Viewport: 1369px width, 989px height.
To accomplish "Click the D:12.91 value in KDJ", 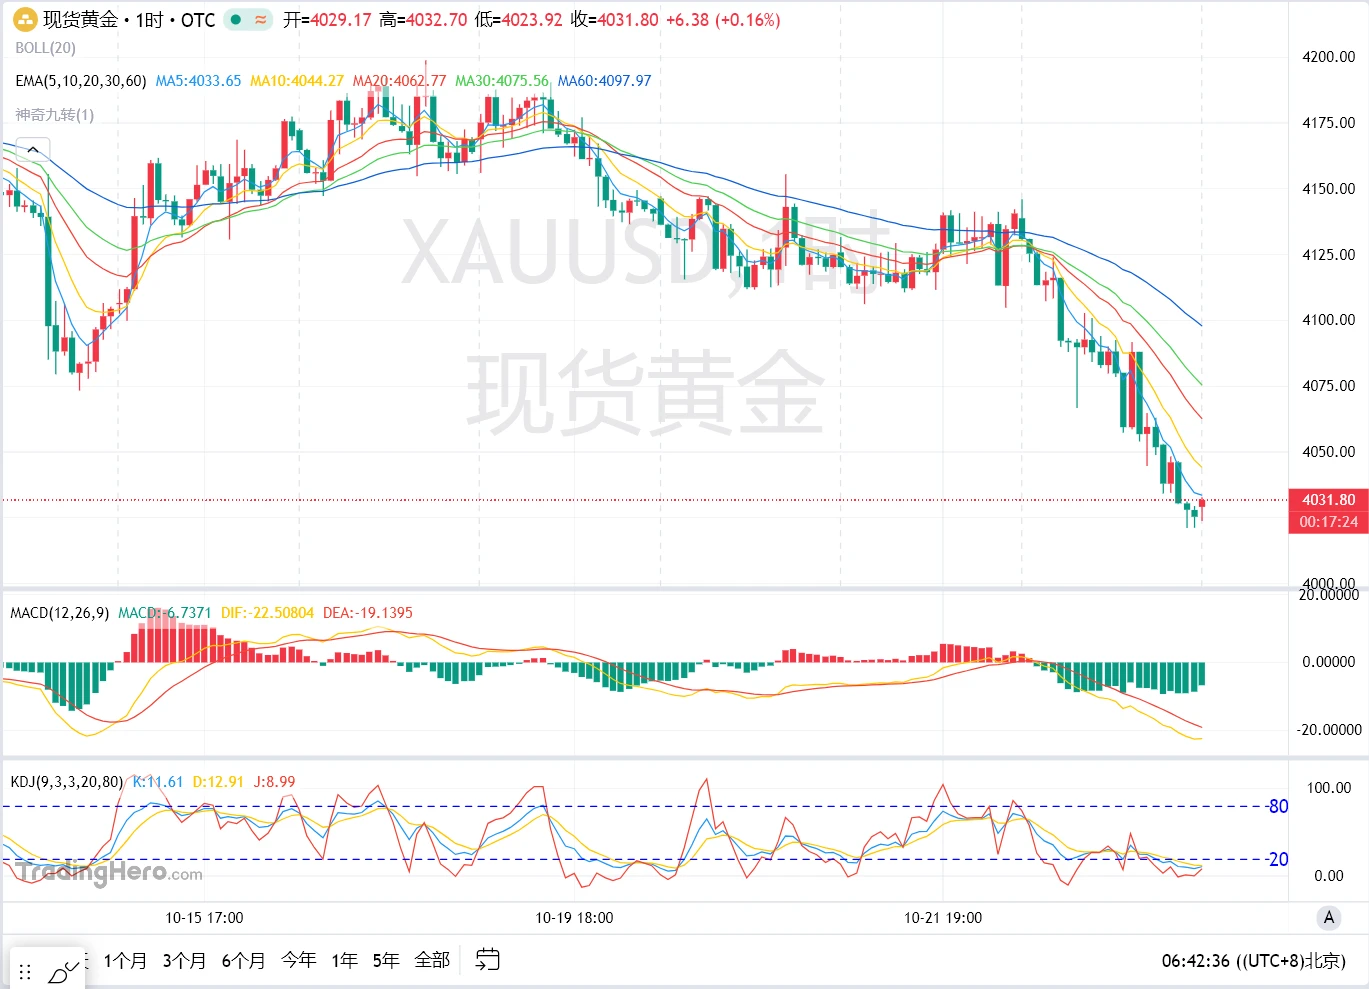I will pos(218,782).
